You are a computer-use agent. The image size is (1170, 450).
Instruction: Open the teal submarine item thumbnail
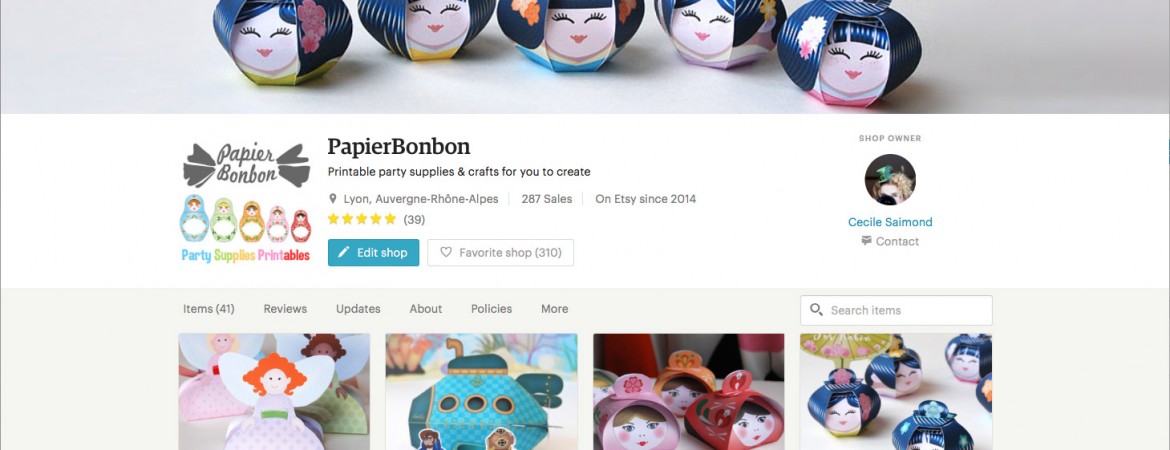point(481,392)
